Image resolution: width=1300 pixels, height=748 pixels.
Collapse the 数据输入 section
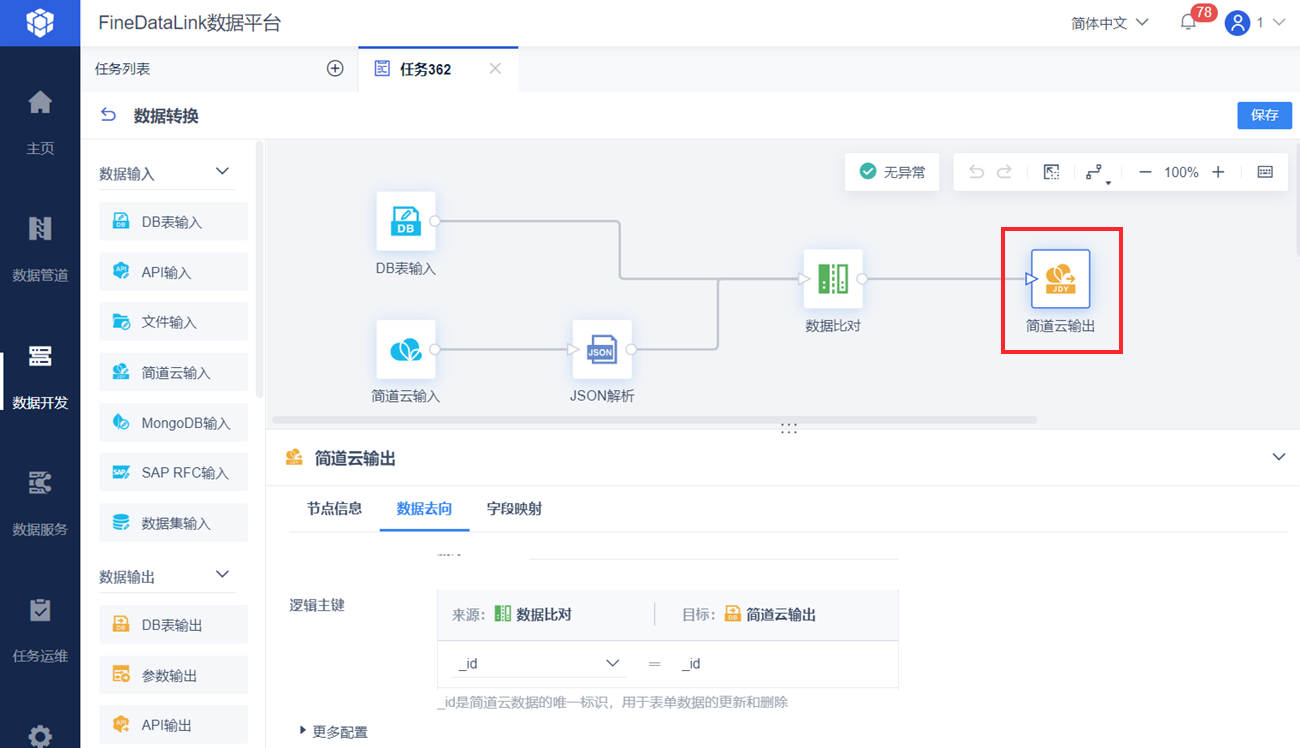tap(223, 172)
